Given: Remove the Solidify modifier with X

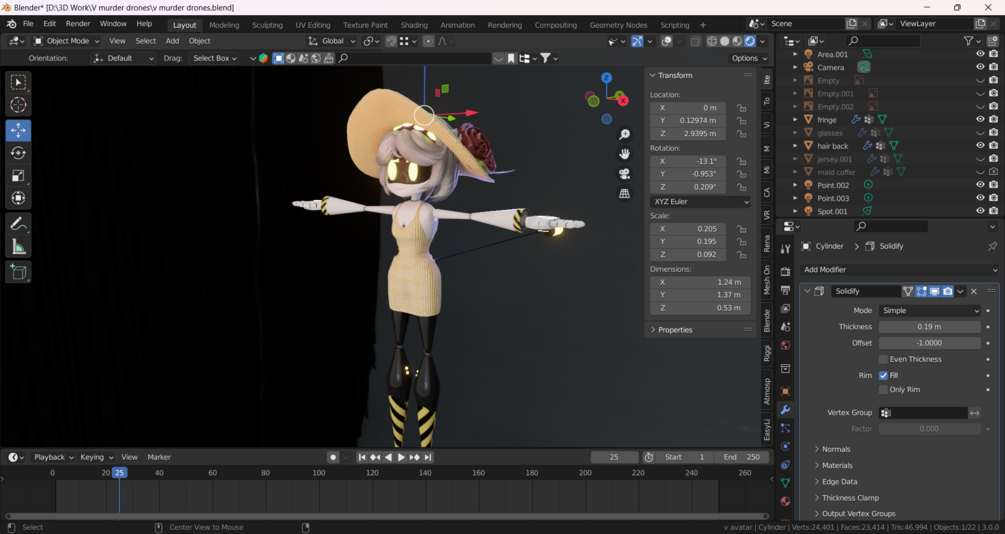Looking at the screenshot, I should 974,291.
